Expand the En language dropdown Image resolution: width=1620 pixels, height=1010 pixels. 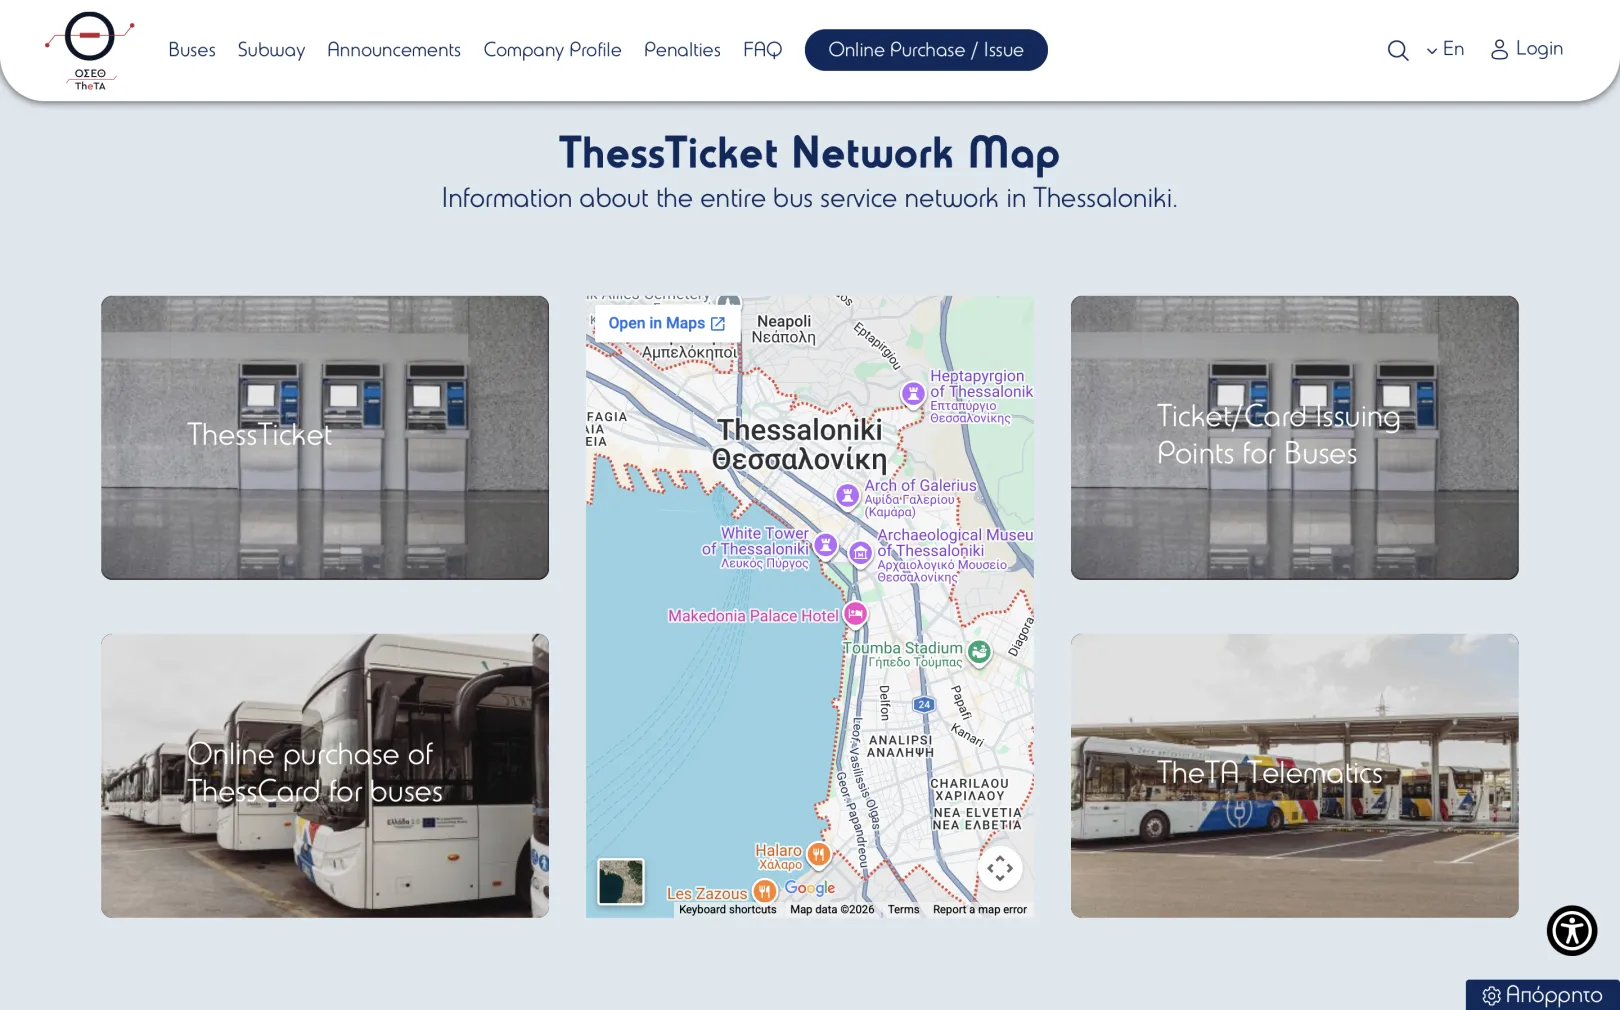1445,49
